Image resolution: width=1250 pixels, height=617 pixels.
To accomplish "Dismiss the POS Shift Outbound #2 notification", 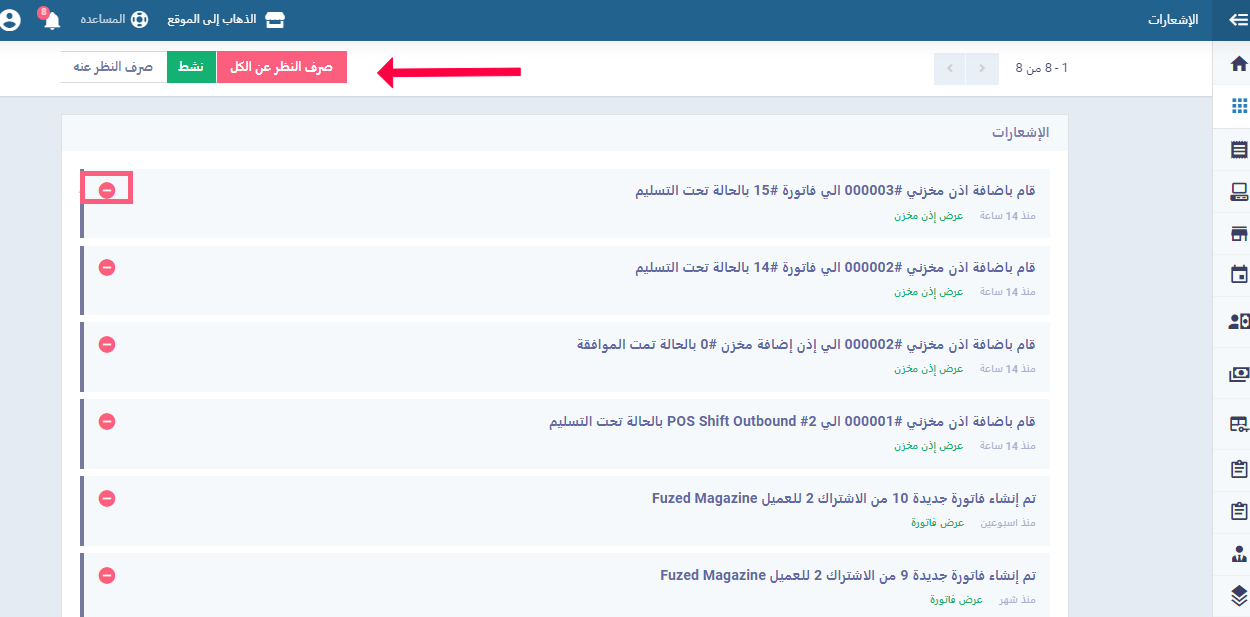I will (x=107, y=421).
